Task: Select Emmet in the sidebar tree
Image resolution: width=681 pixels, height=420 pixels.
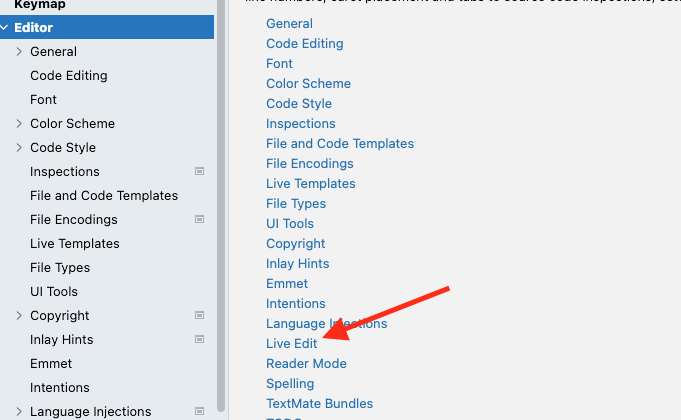Action: [x=51, y=363]
